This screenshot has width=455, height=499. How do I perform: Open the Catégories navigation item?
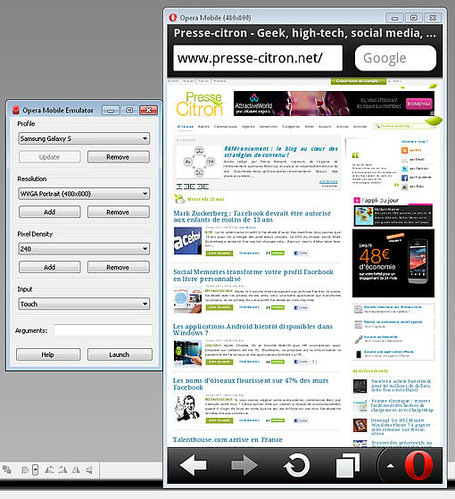[291, 127]
